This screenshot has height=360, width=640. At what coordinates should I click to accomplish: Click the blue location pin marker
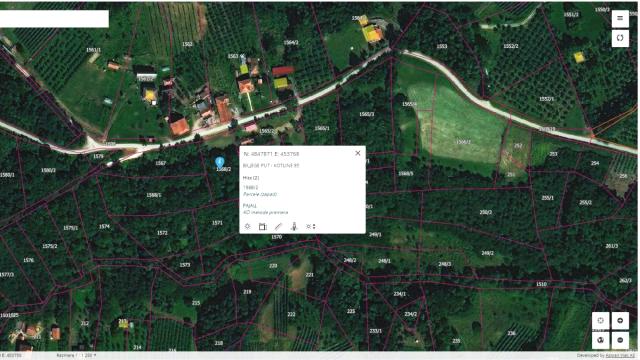point(220,162)
